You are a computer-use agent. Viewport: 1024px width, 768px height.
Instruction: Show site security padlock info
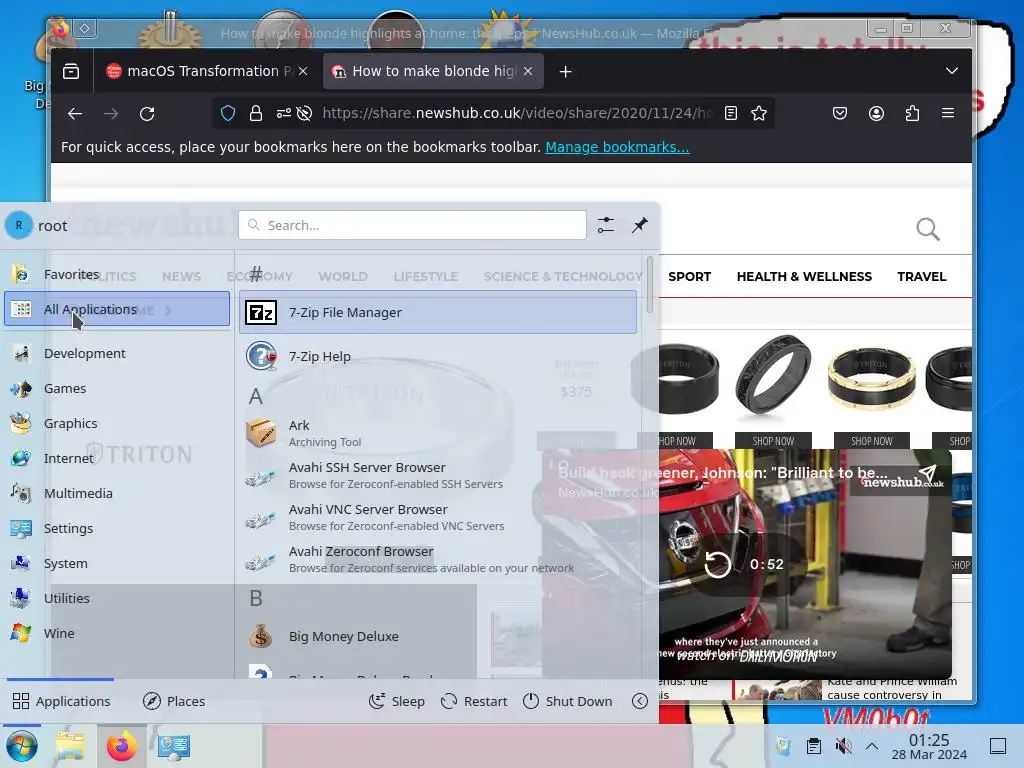pos(256,114)
